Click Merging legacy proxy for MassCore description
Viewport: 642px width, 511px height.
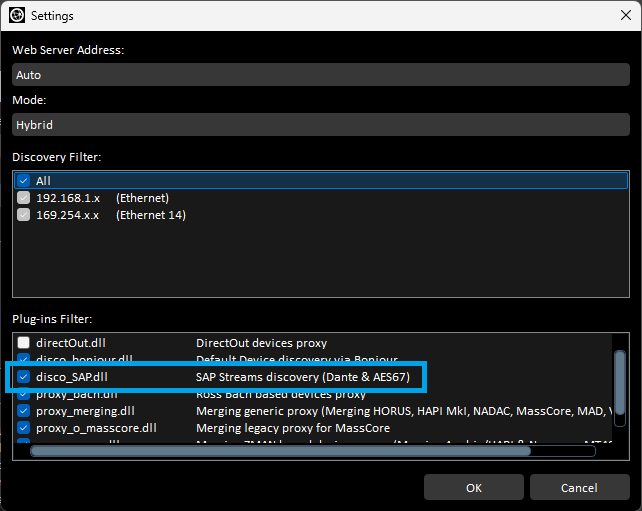(293, 428)
